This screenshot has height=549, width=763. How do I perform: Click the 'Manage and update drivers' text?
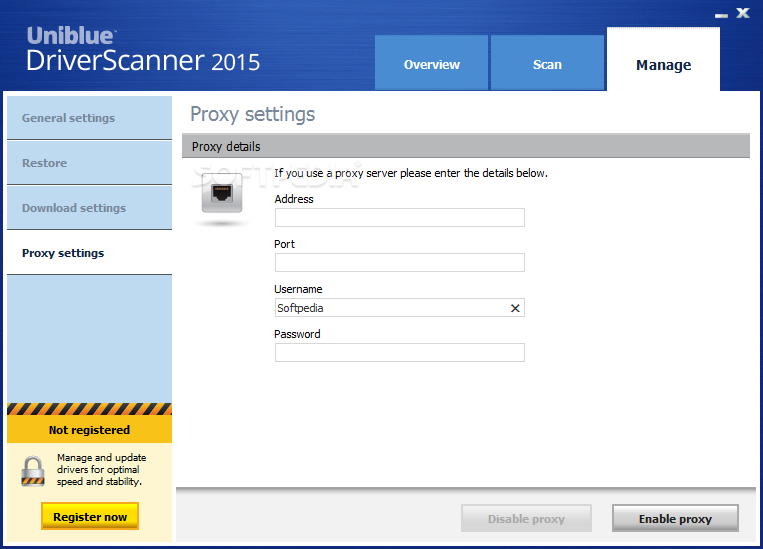click(x=101, y=470)
